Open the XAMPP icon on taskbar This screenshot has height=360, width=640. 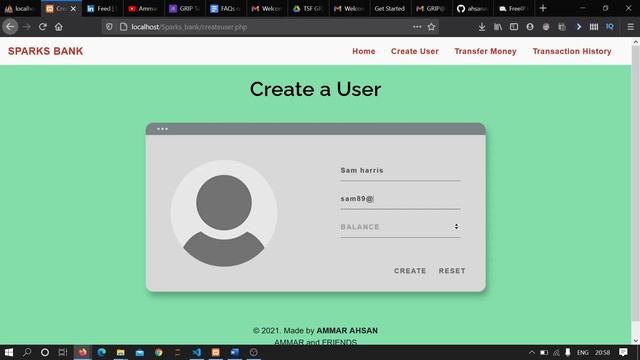click(216, 352)
